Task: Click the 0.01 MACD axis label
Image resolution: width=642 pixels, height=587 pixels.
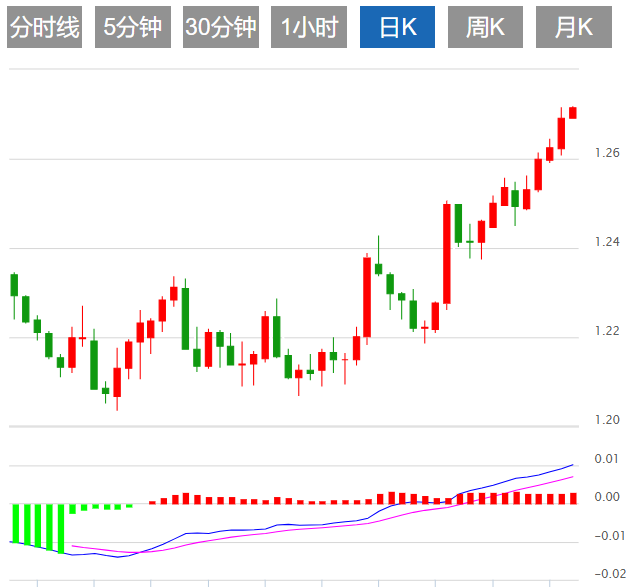Action: pos(606,459)
